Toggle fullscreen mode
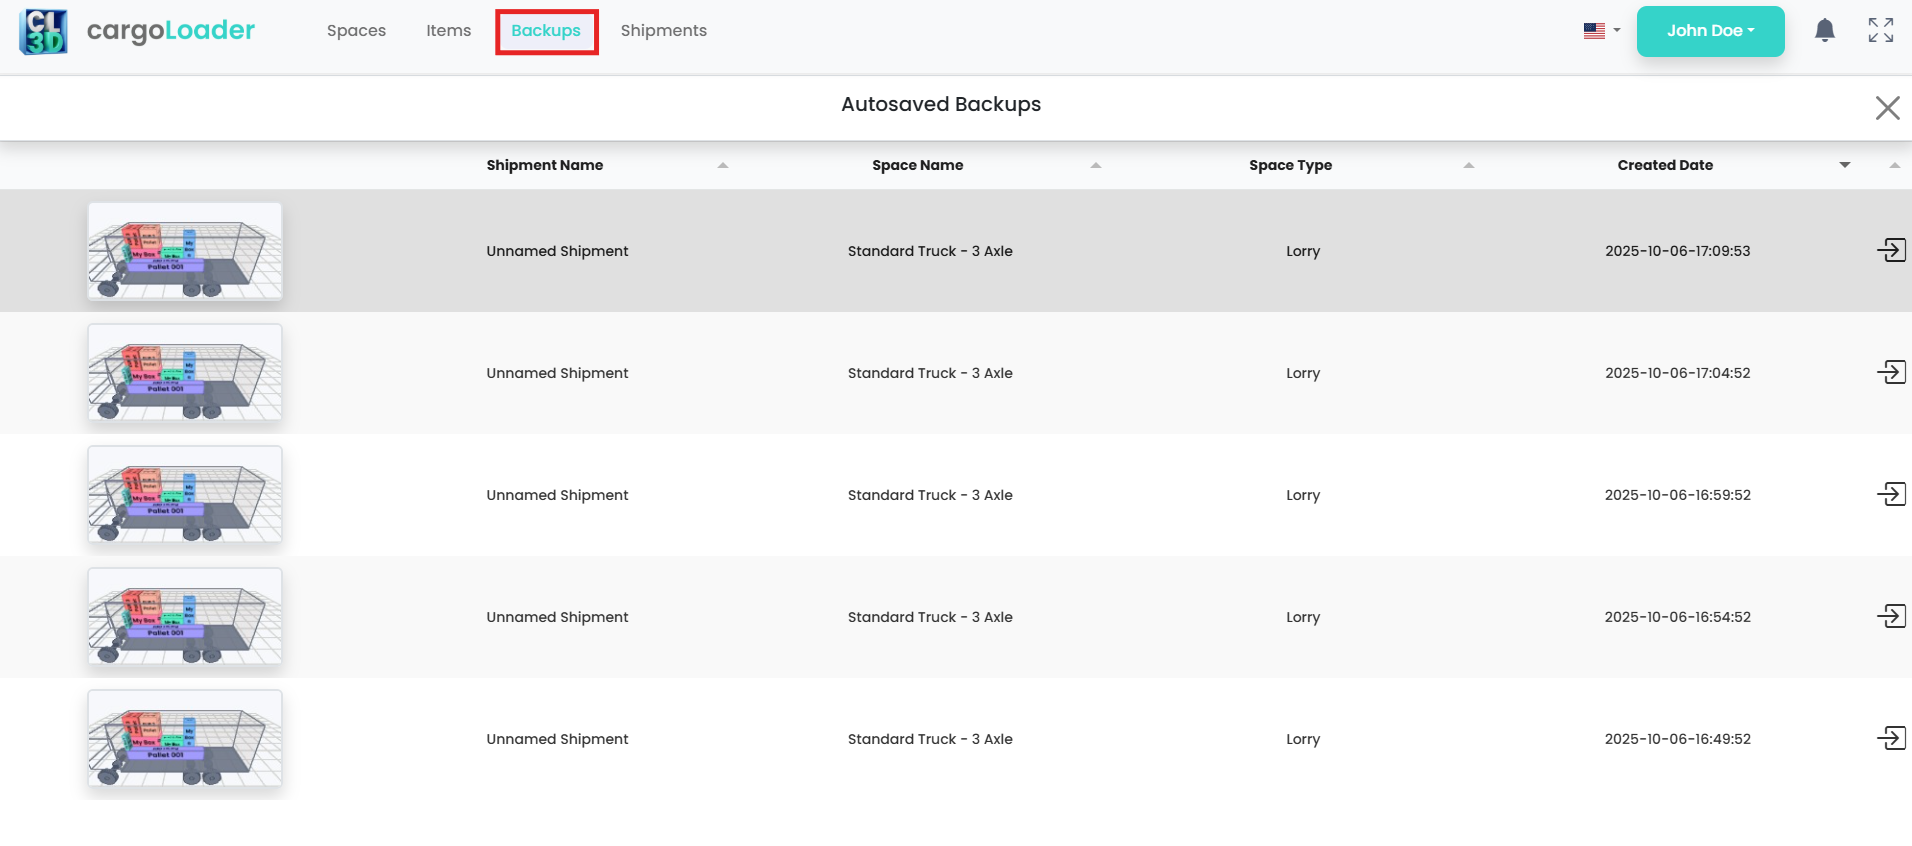Image resolution: width=1912 pixels, height=846 pixels. click(1880, 31)
